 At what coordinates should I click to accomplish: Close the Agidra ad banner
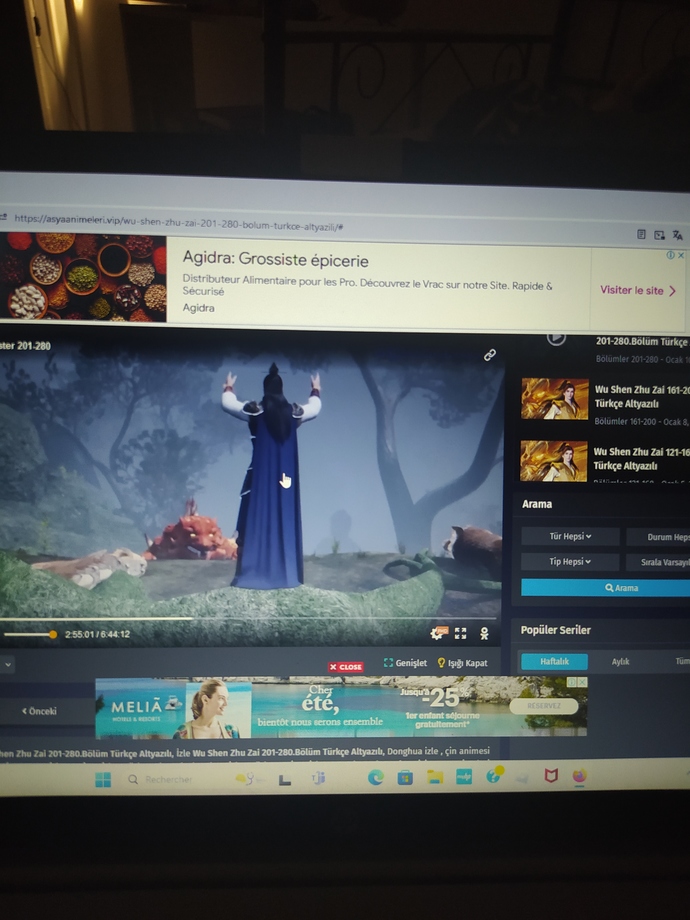click(681, 255)
